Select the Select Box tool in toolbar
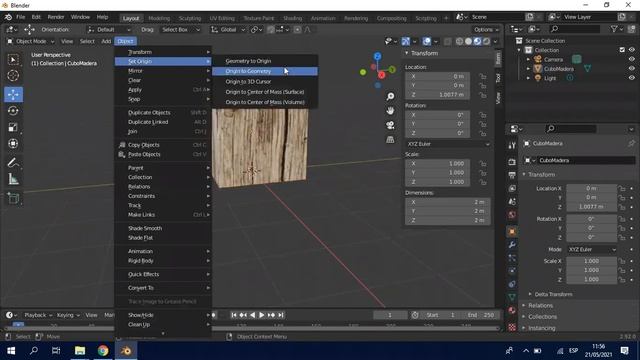Viewport: 640px width, 360px height. click(x=13, y=60)
